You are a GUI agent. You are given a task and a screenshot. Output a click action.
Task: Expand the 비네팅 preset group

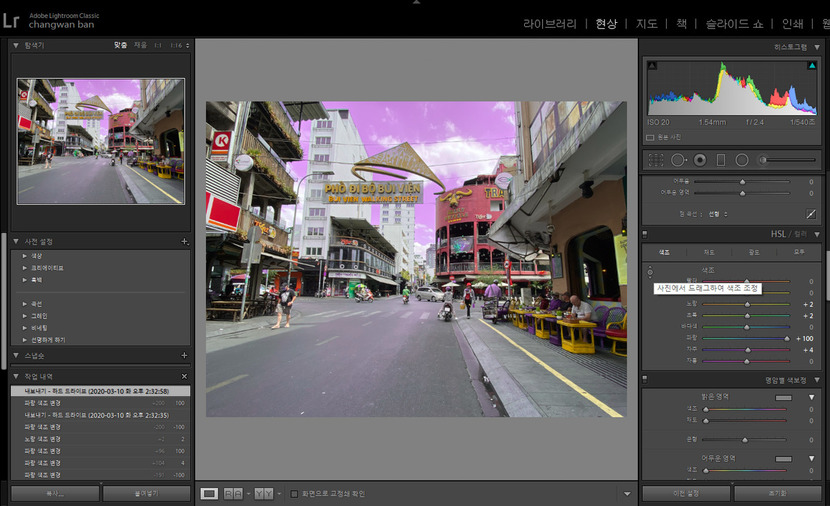pyautogui.click(x=24, y=328)
